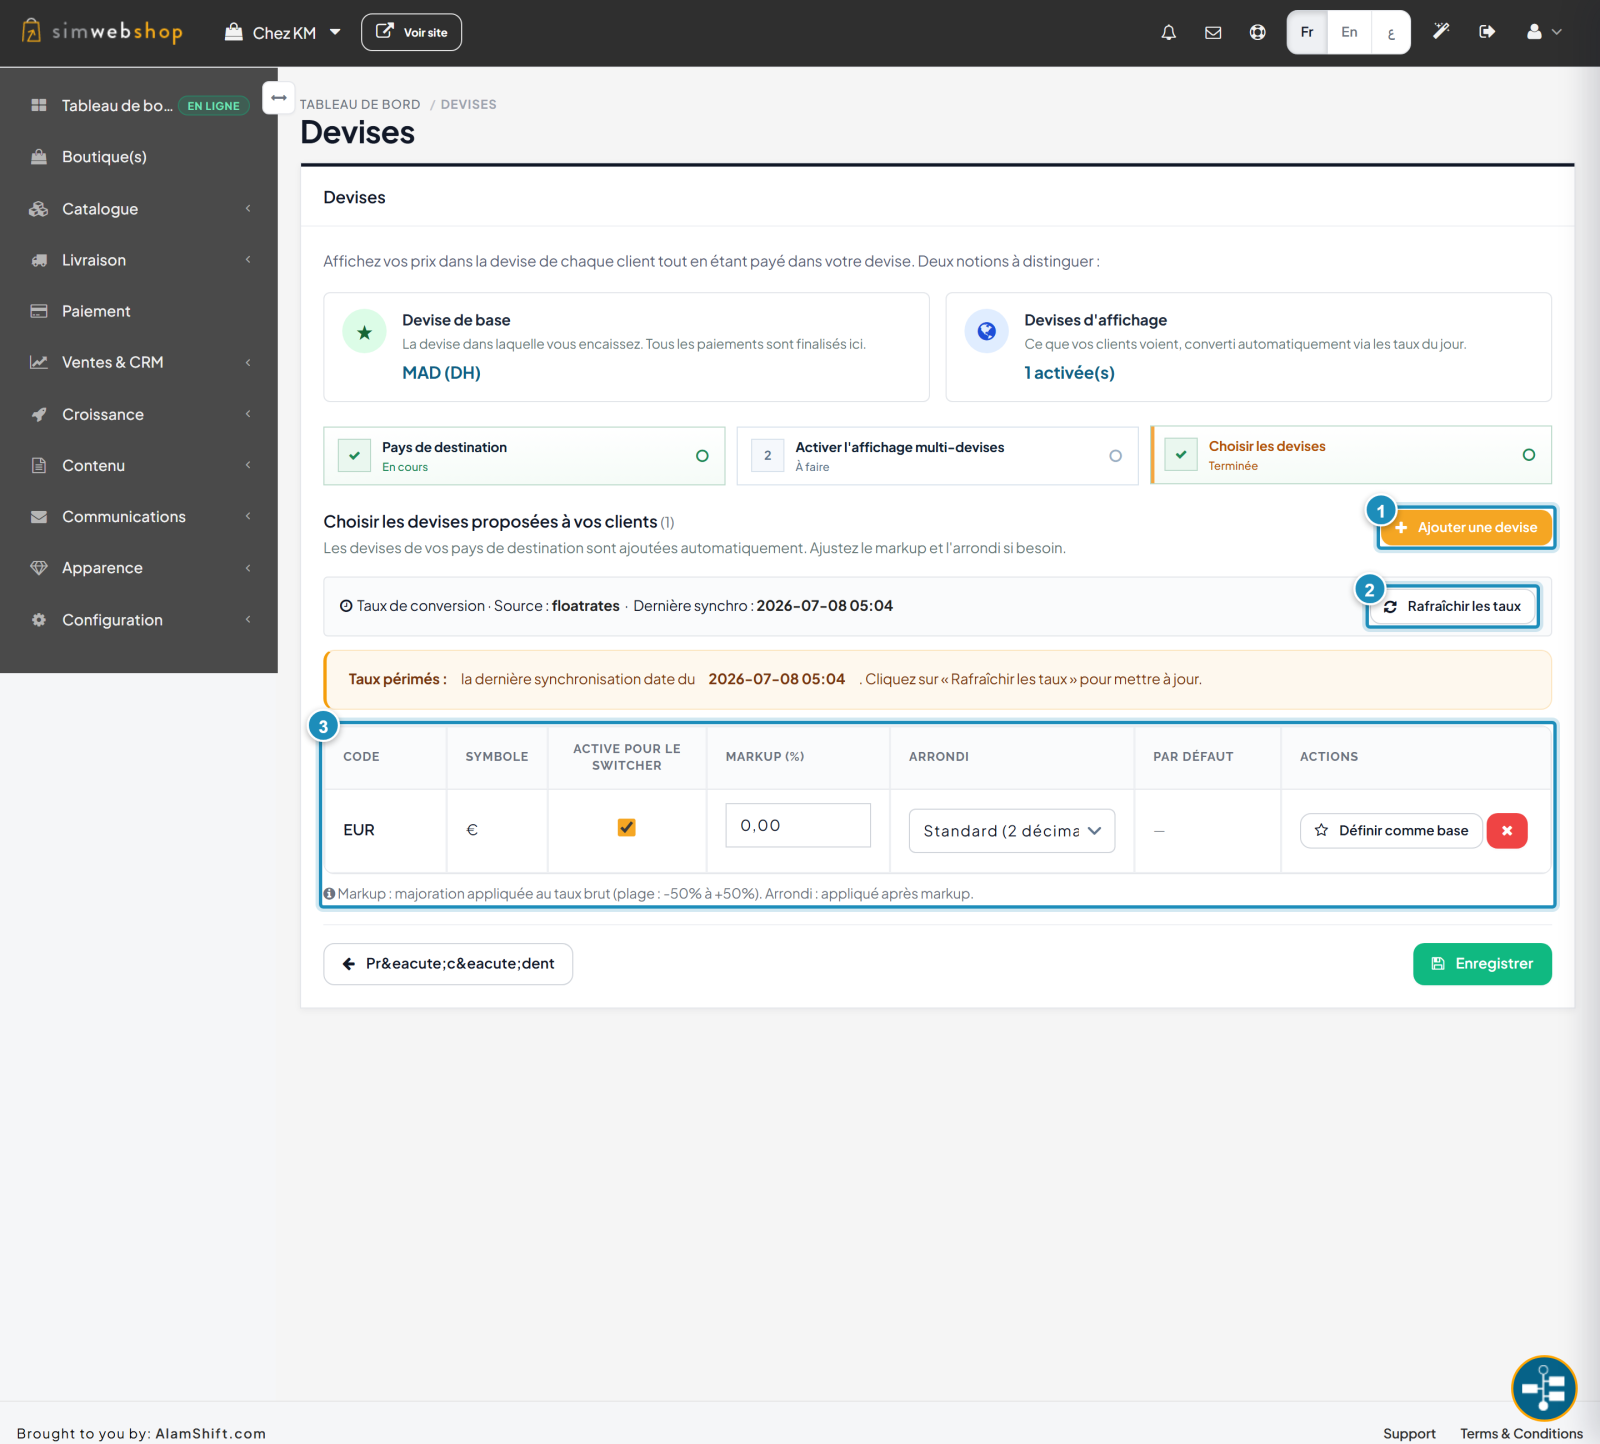Collapse sidebar with the arrows toggle icon
1600x1444 pixels.
(279, 98)
